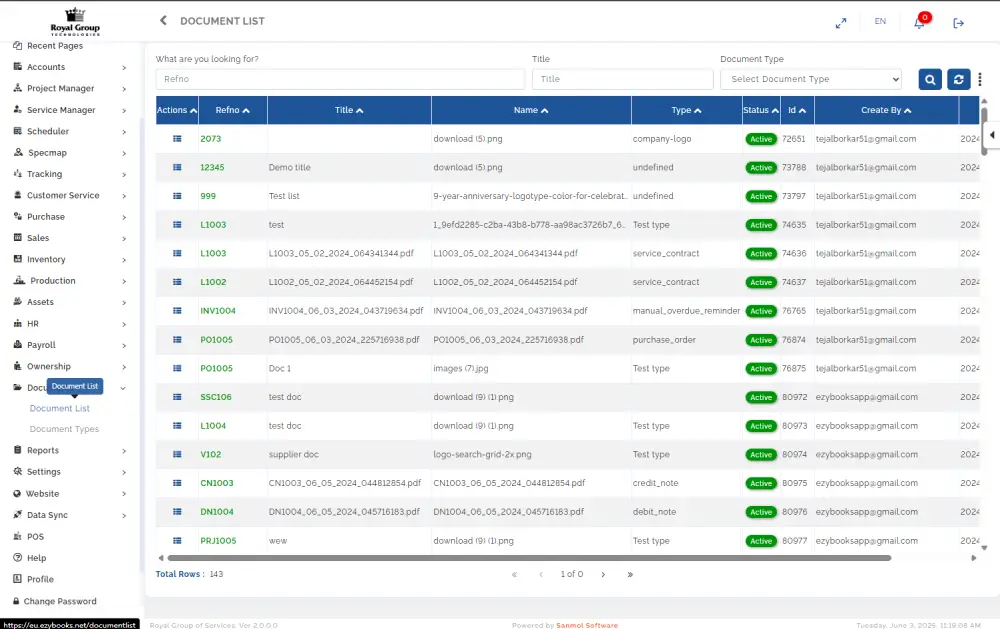Sort the table by Status column
This screenshot has height=629, width=1000.
(760, 110)
